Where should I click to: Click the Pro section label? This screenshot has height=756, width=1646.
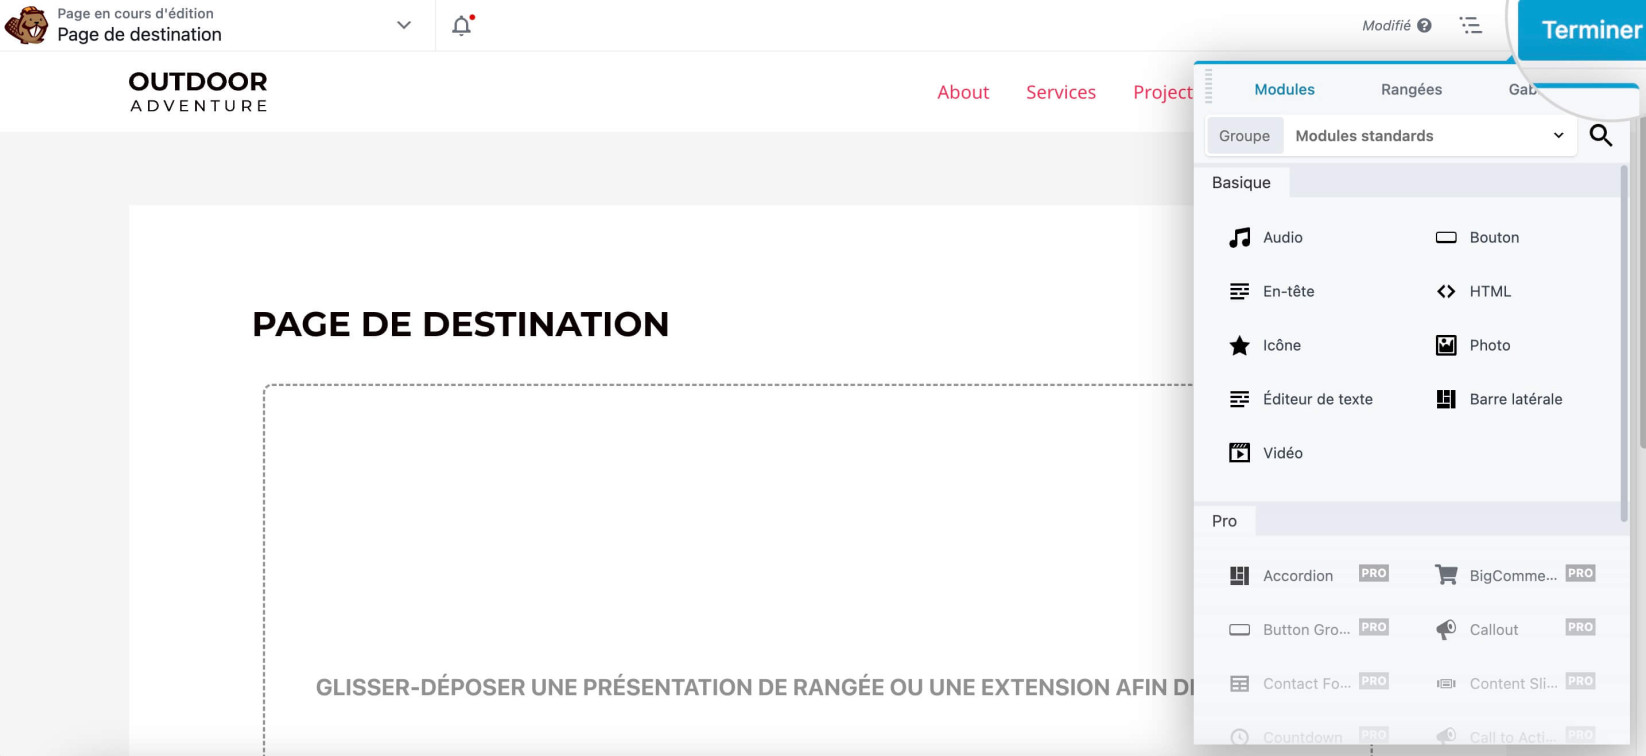[x=1224, y=521]
